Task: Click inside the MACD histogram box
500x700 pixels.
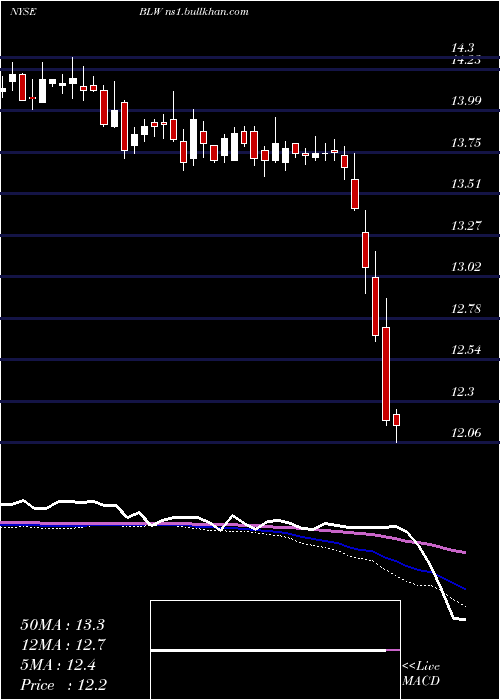Action: [275, 650]
